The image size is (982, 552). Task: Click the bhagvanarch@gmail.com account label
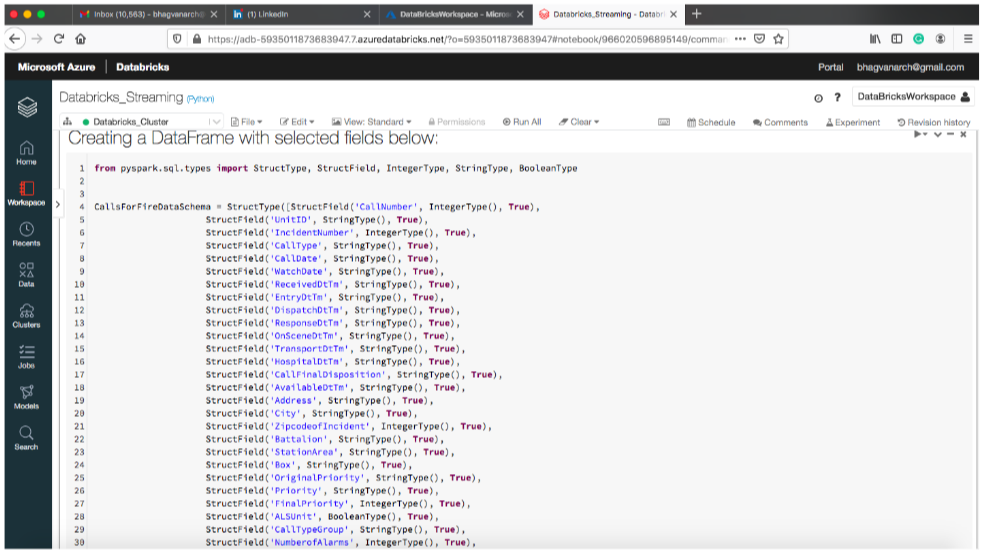pyautogui.click(x=910, y=67)
